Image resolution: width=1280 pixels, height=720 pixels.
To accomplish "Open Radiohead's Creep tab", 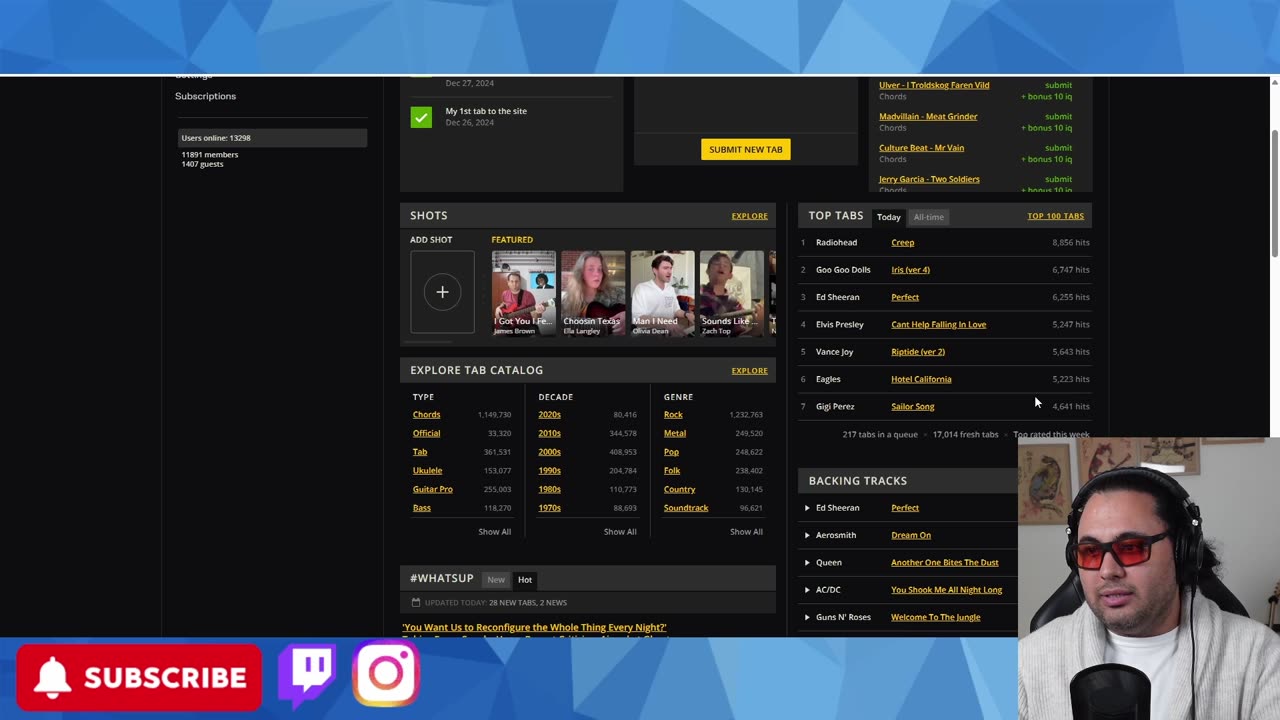I will tap(902, 242).
